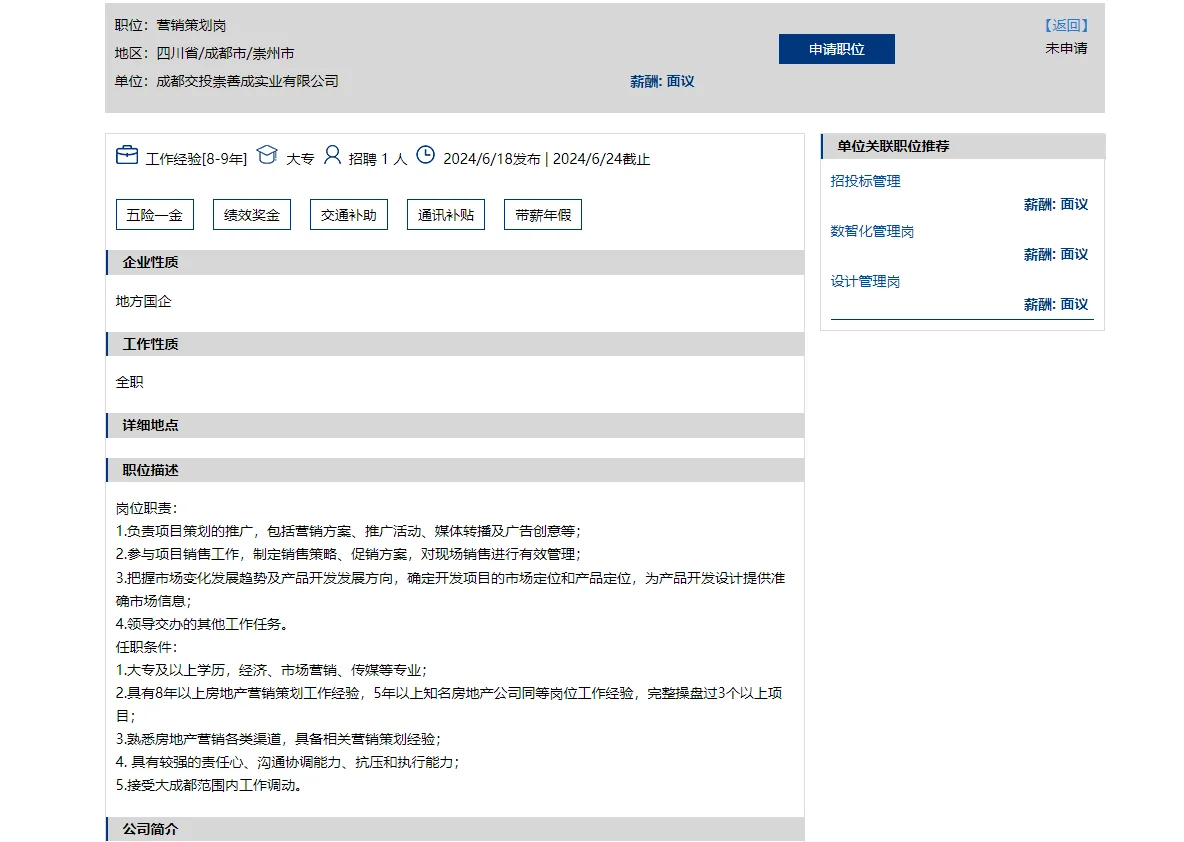Select the 五险一金 benefit tag

tap(154, 214)
